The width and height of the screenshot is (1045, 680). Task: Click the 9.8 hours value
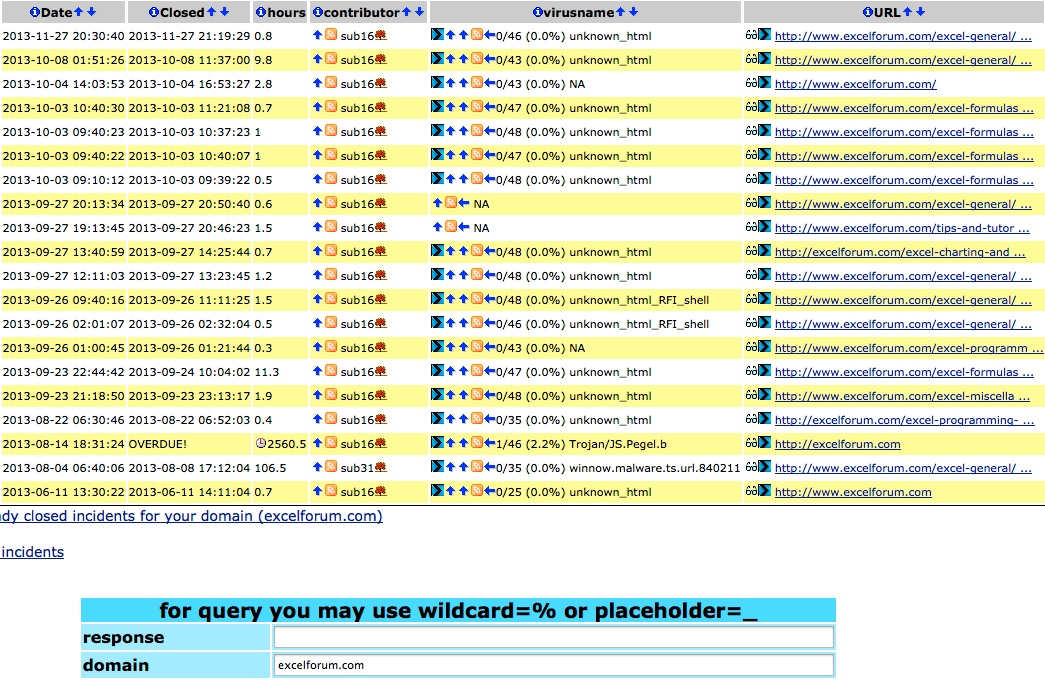(x=263, y=60)
